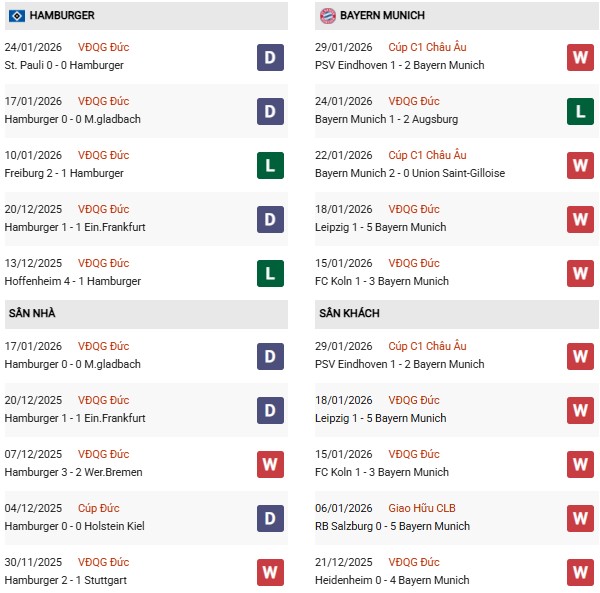Click the Hamburger club logo icon
Screen dimensions: 600x593
17,16
